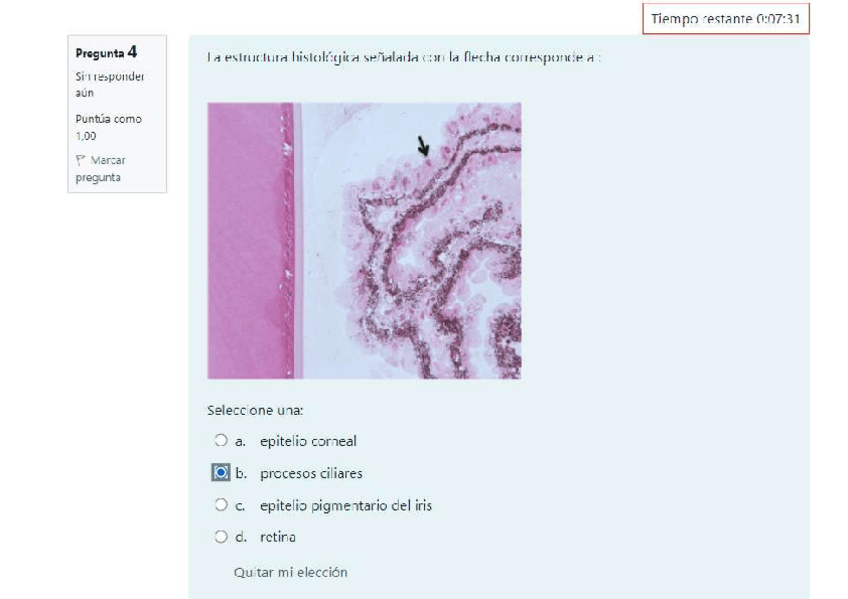This screenshot has height=599, width=848.
Task: Click the epitelio corneal answer label
Action: click(308, 441)
